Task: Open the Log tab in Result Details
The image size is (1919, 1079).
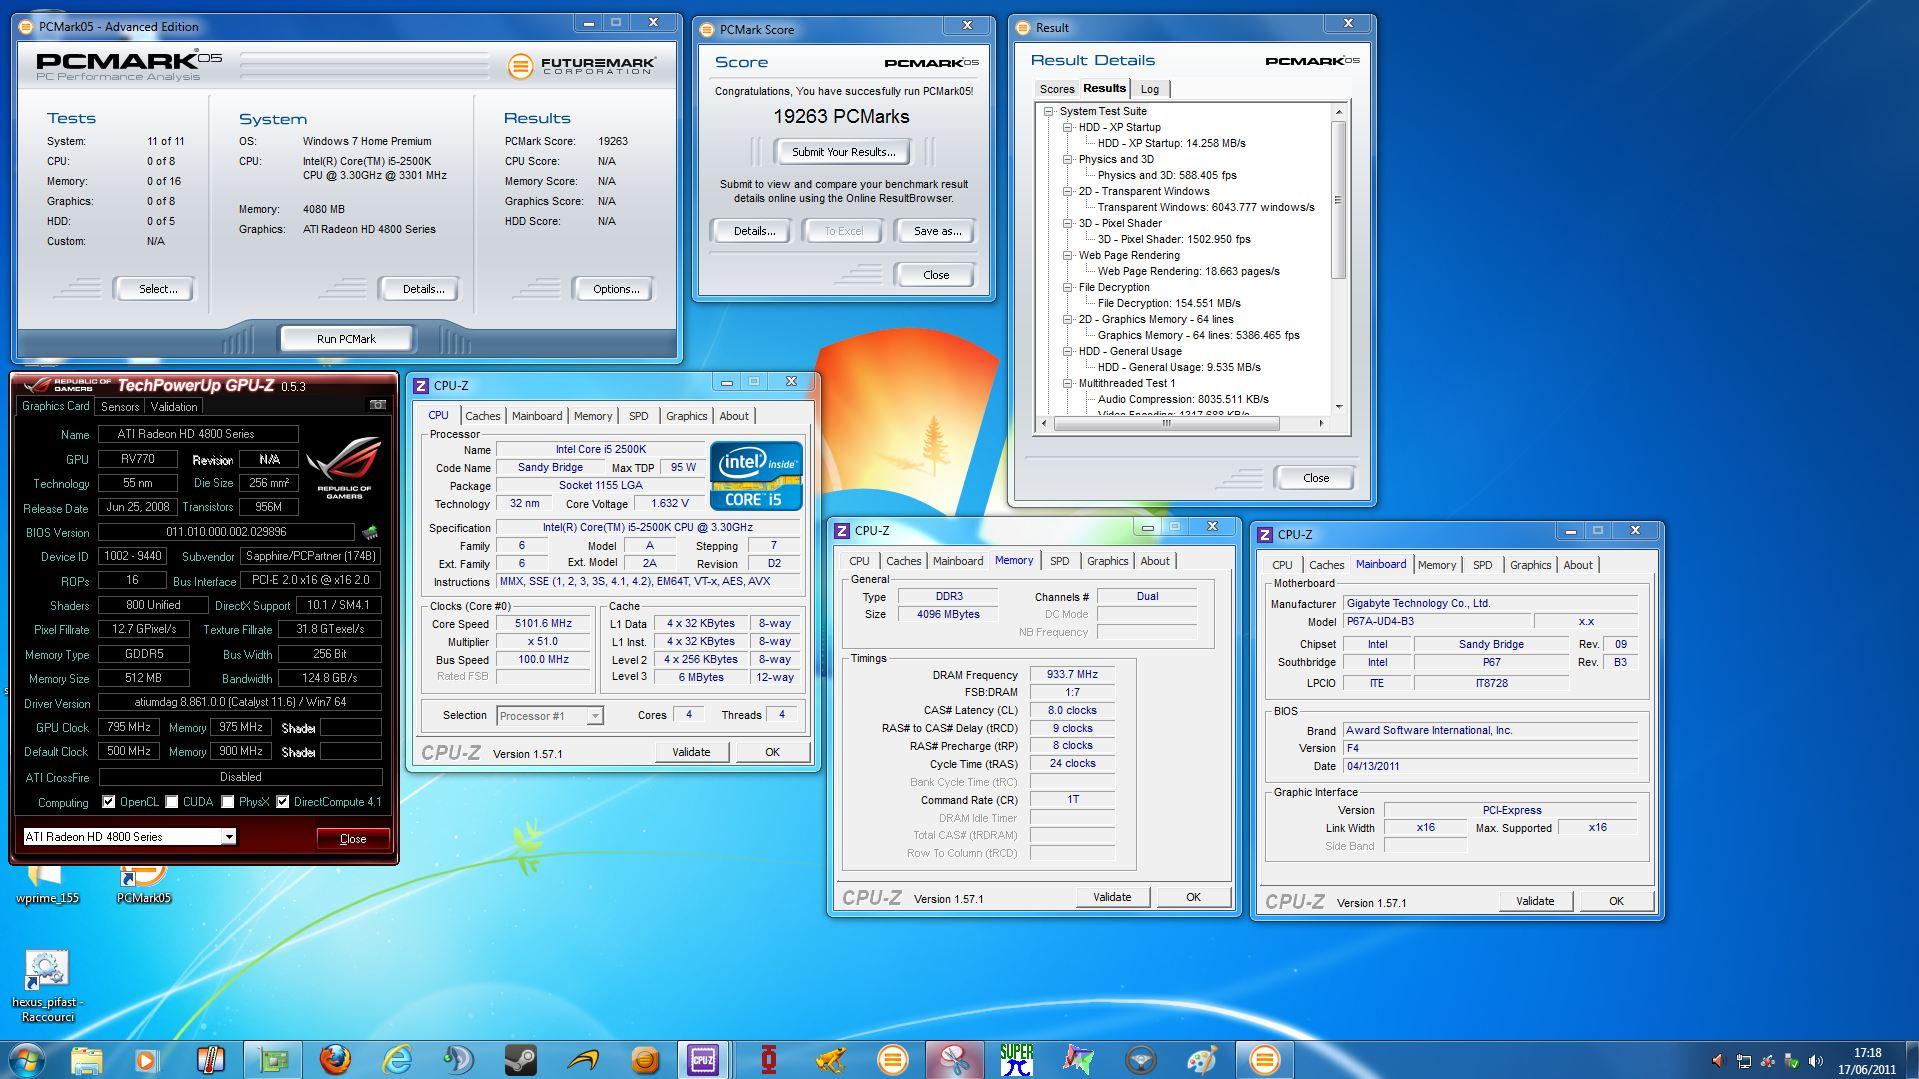Action: point(1150,89)
